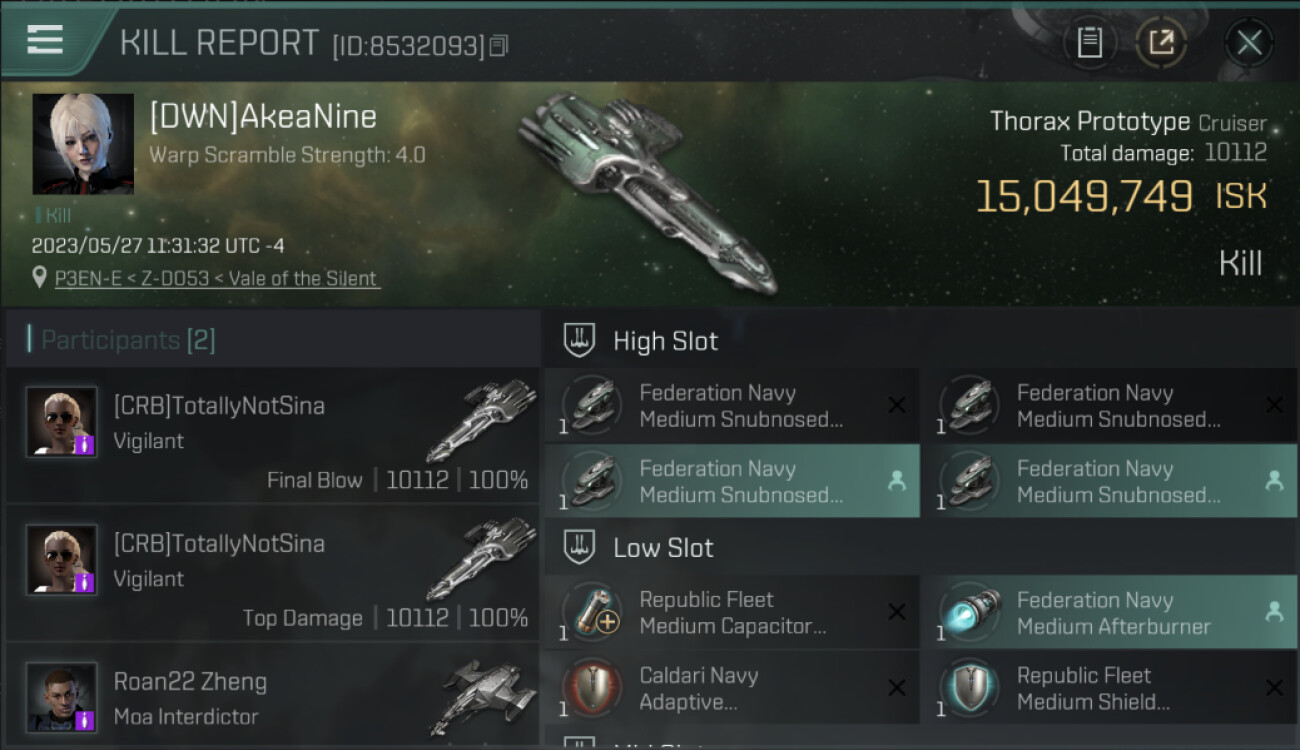The image size is (1300, 750).
Task: Click the share kill report icon
Action: pos(1161,42)
